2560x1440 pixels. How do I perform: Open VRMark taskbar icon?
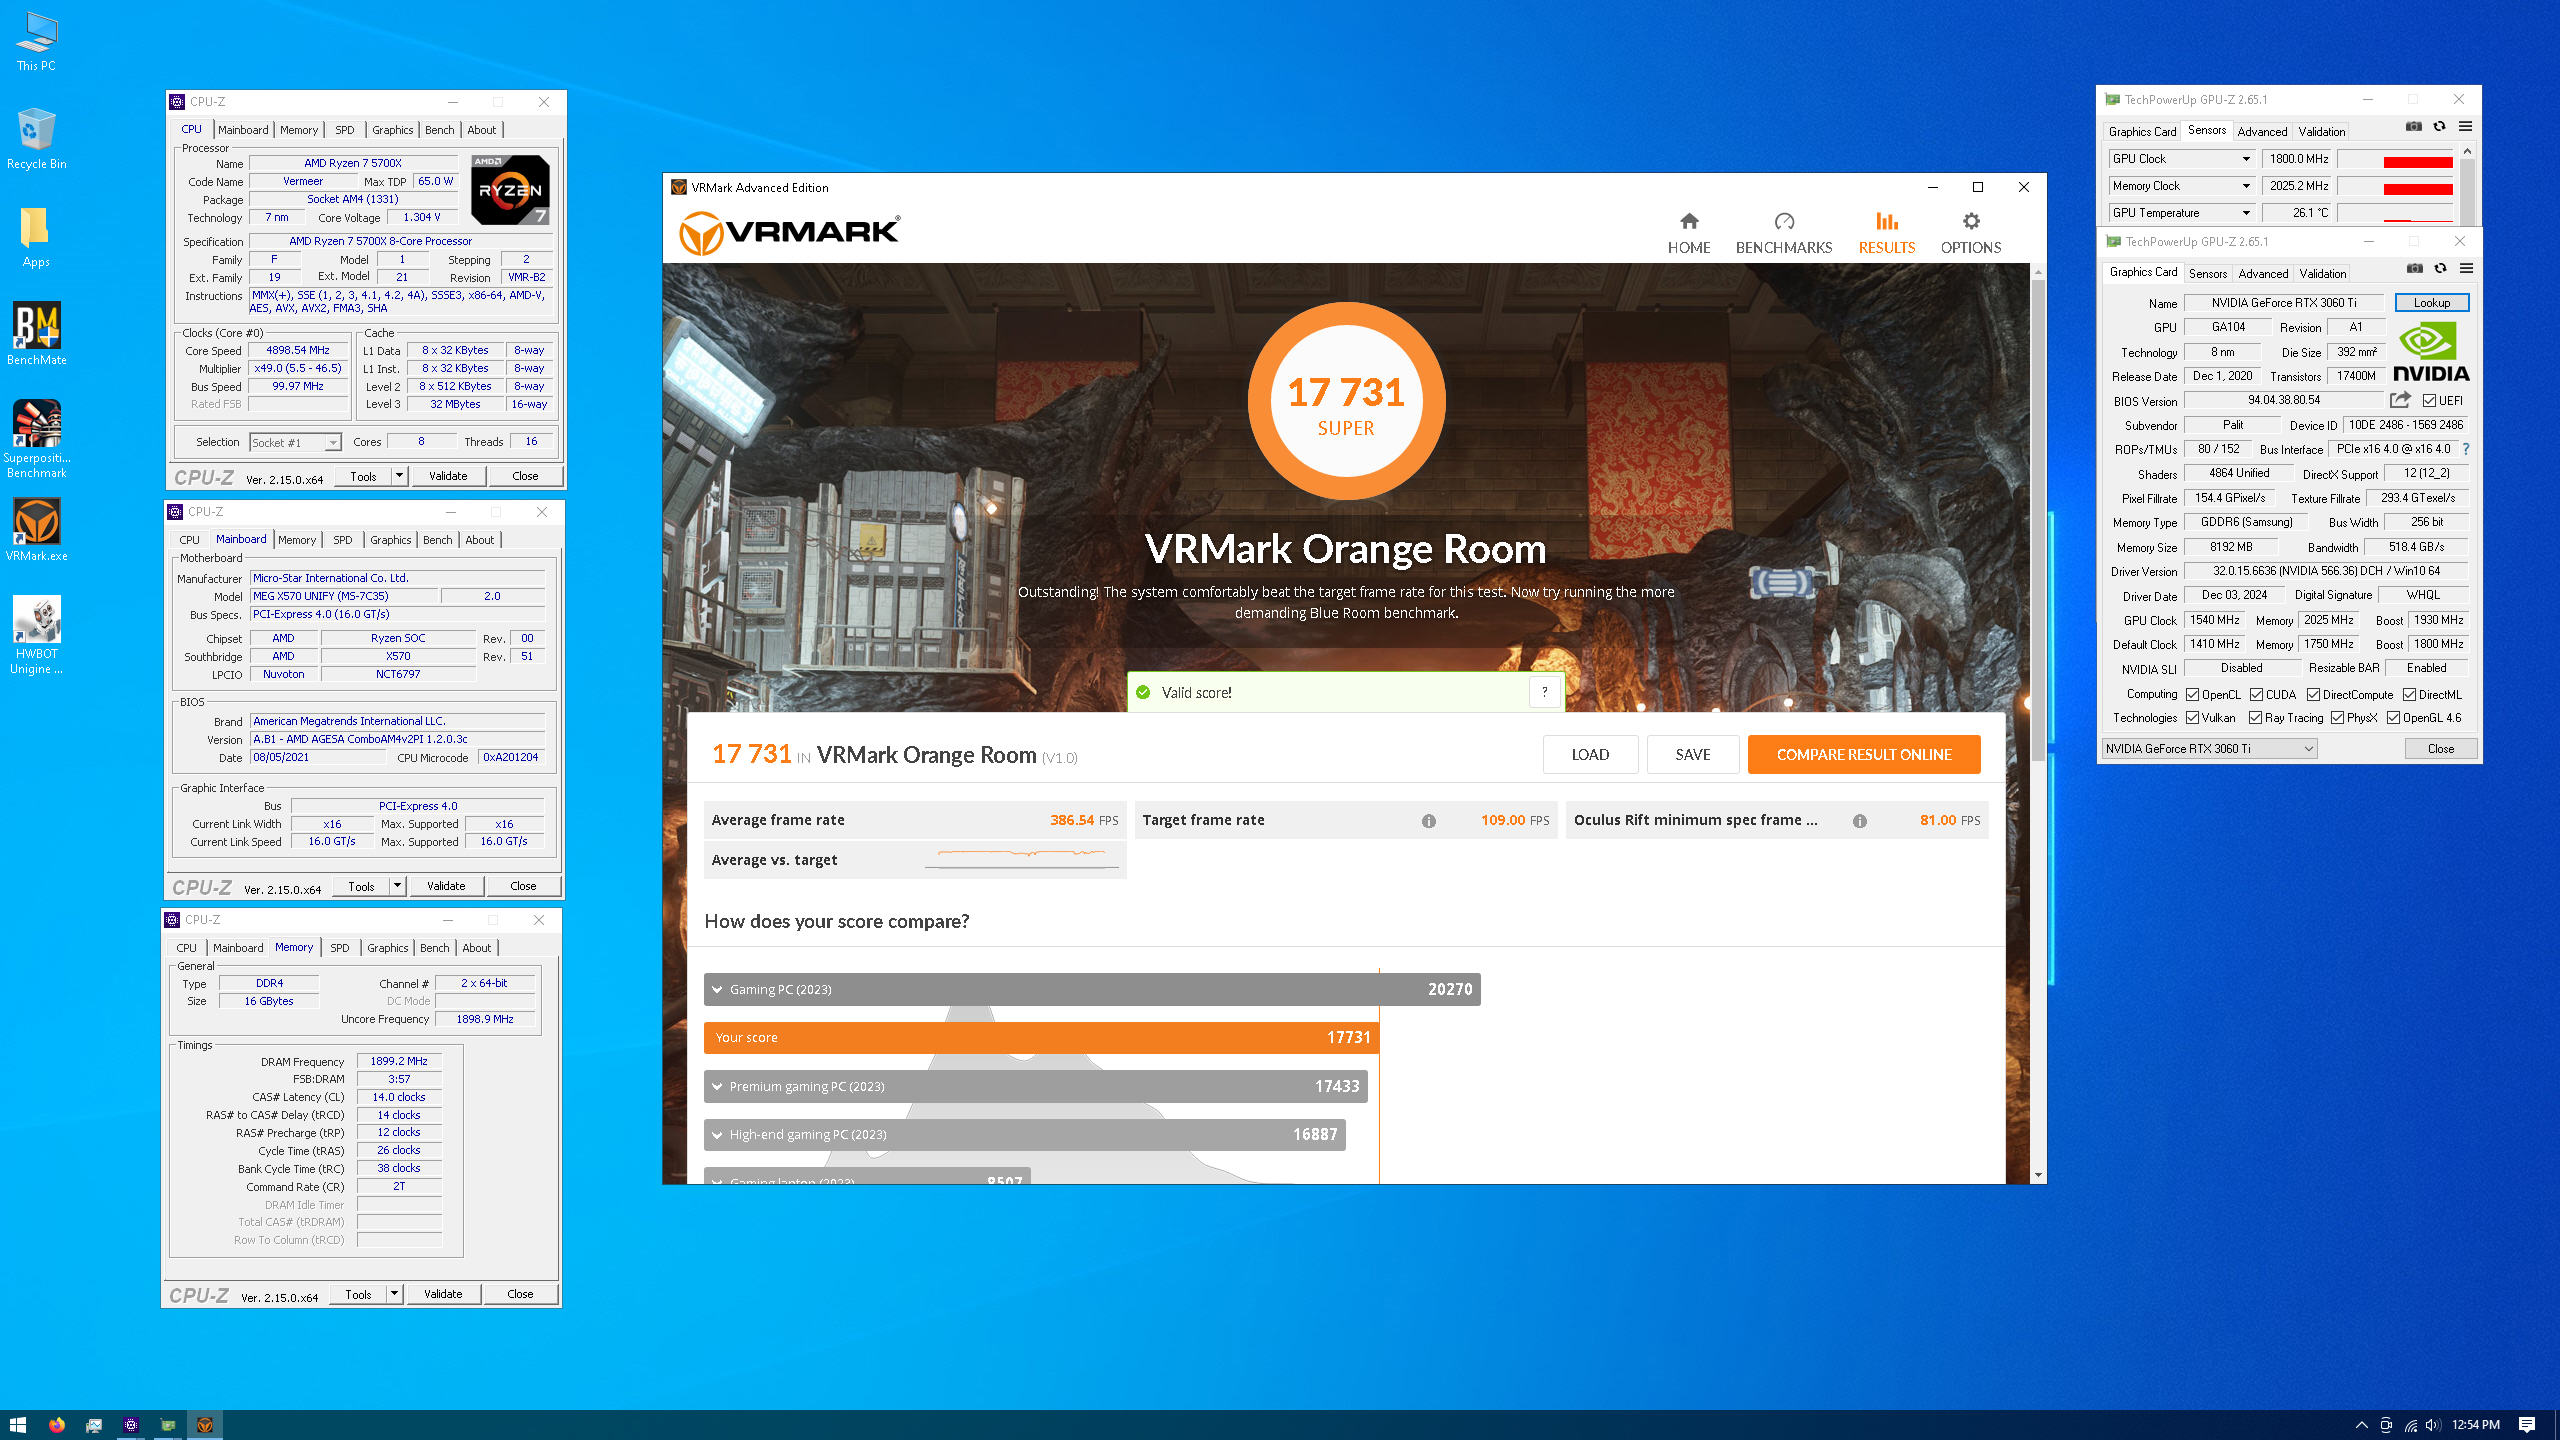205,1424
